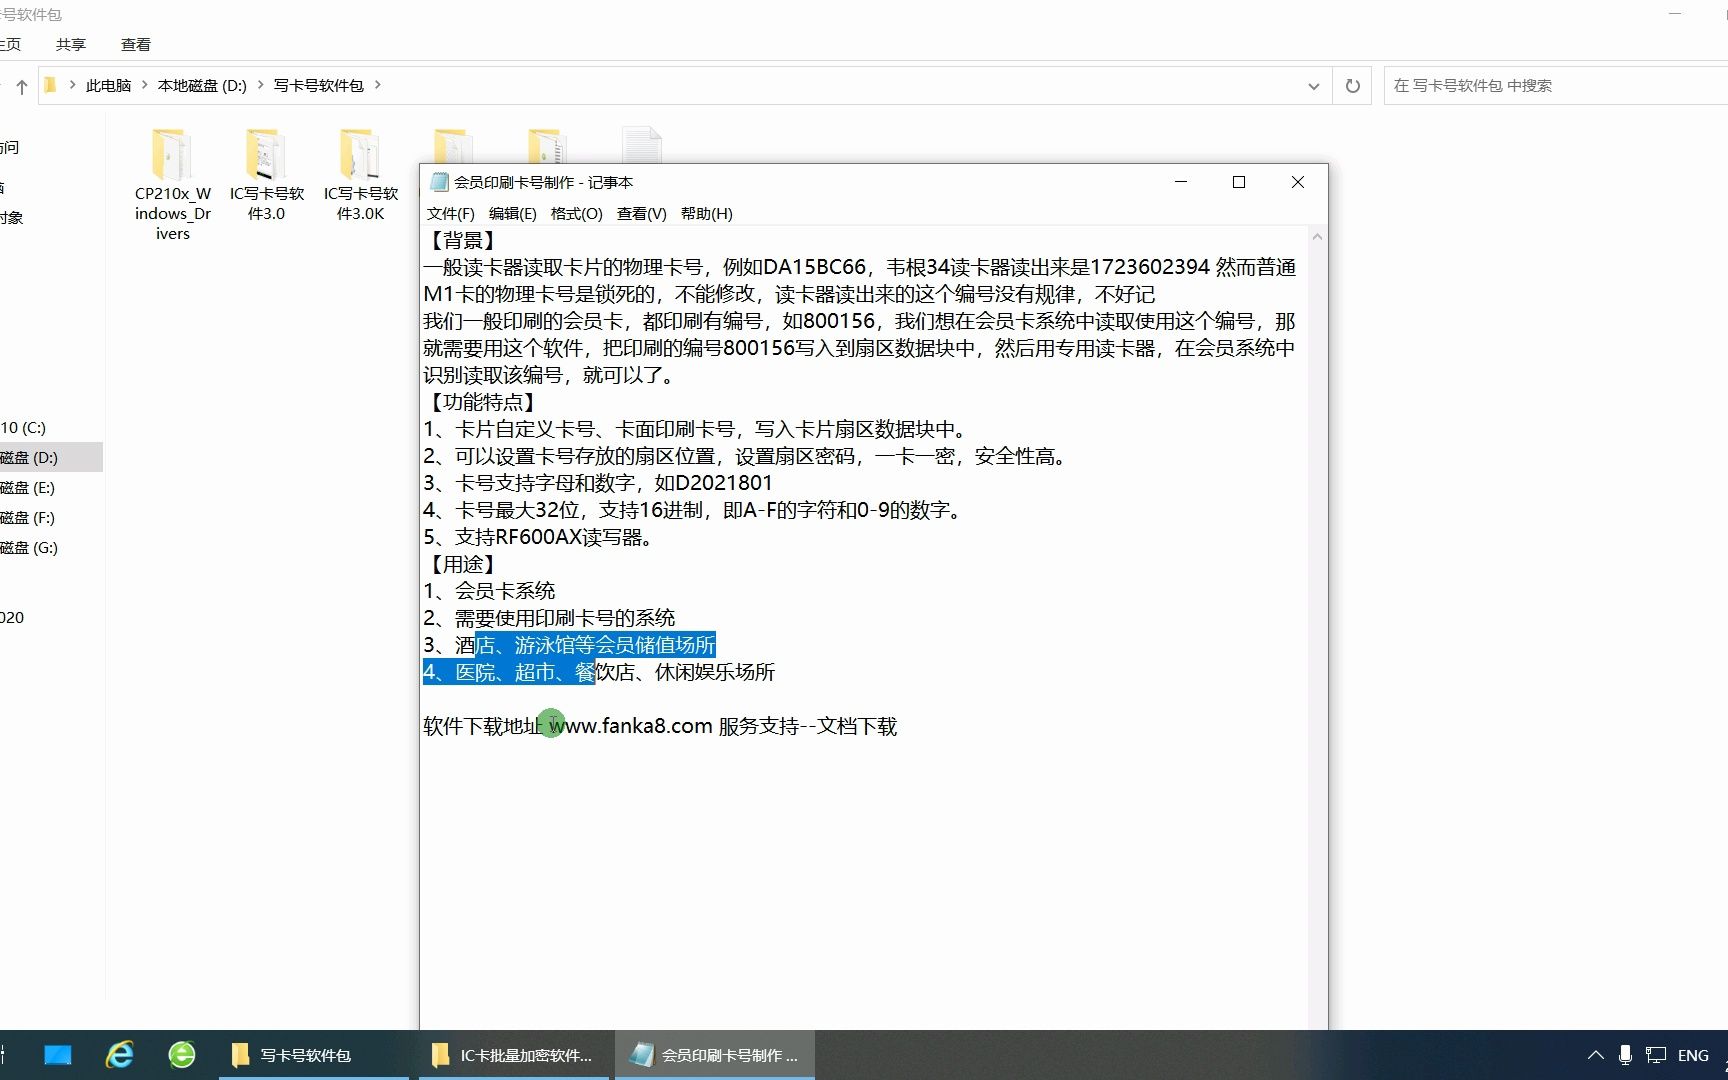Open the 文件(F) menu in Notepad

point(450,213)
